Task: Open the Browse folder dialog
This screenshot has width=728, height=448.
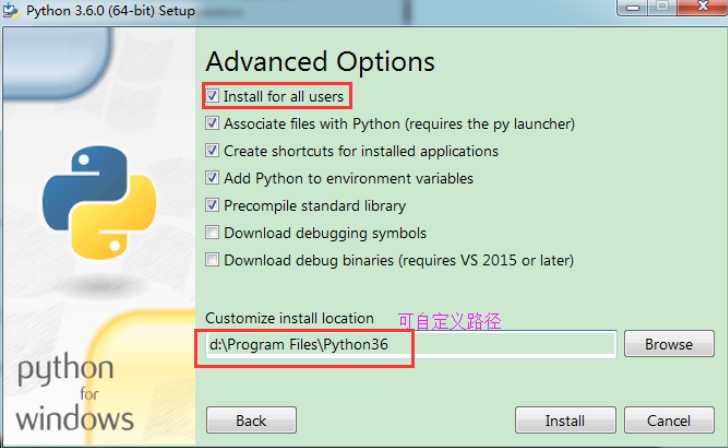Action: 669,344
